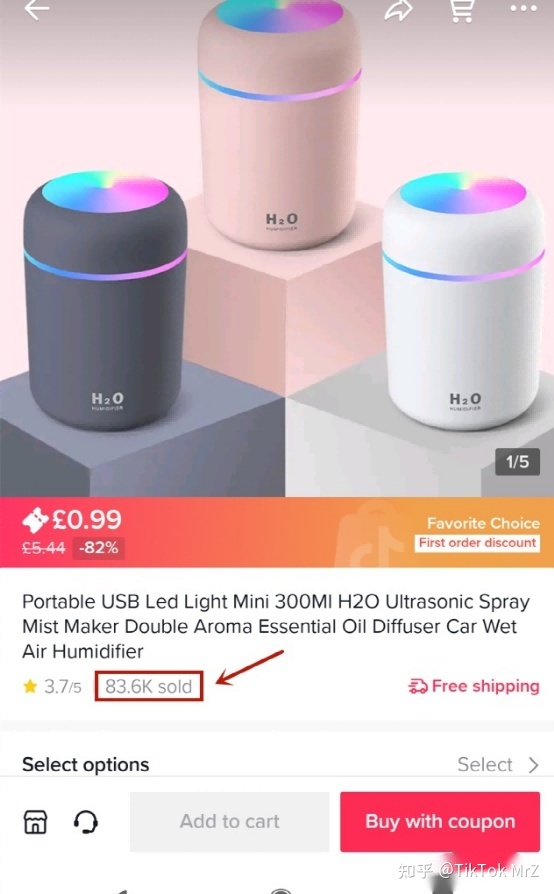Visit the seller's shop via the store icon
Image resolution: width=554 pixels, height=894 pixels.
pos(35,822)
